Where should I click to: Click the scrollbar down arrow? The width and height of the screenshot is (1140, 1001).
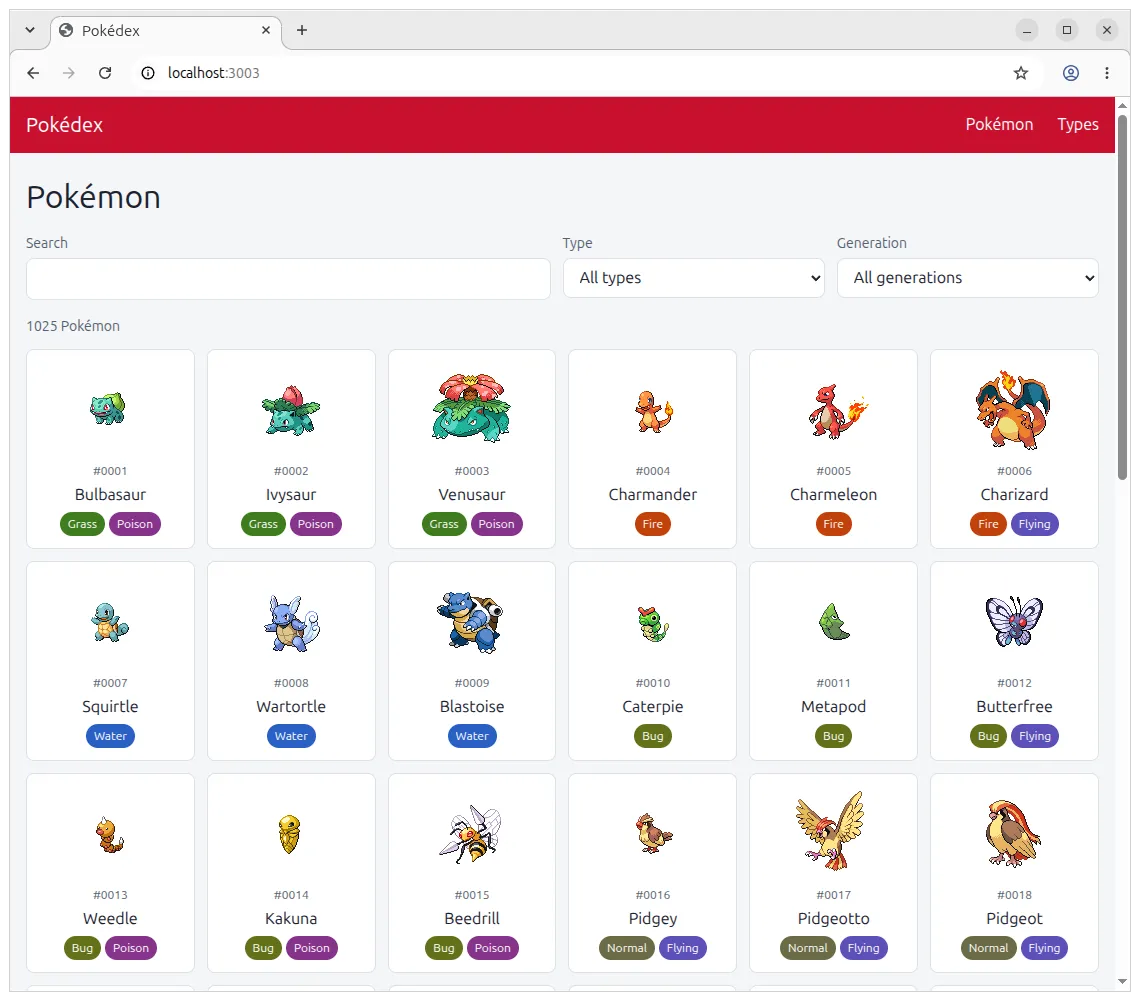pyautogui.click(x=1123, y=982)
